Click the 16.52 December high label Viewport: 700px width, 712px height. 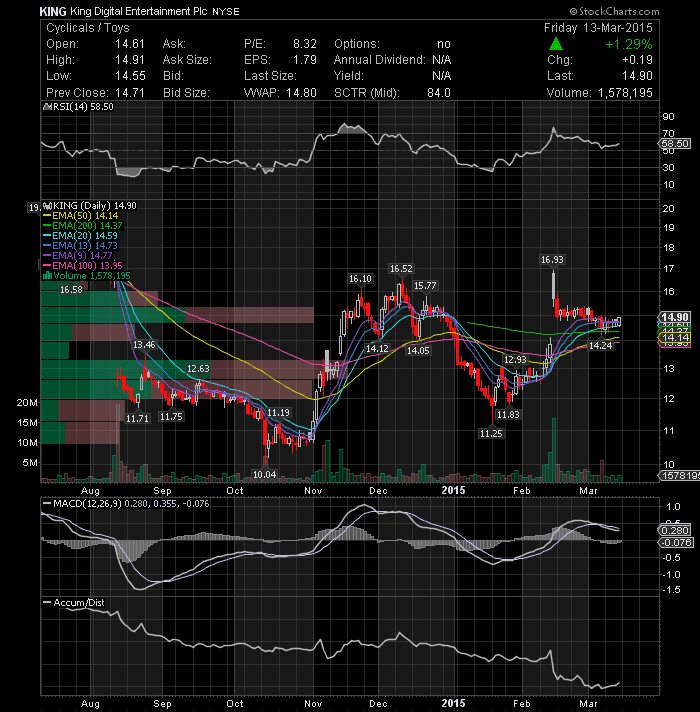(x=401, y=269)
